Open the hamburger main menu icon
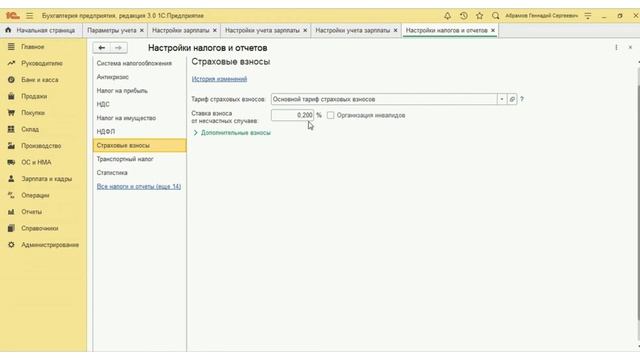 point(29,16)
